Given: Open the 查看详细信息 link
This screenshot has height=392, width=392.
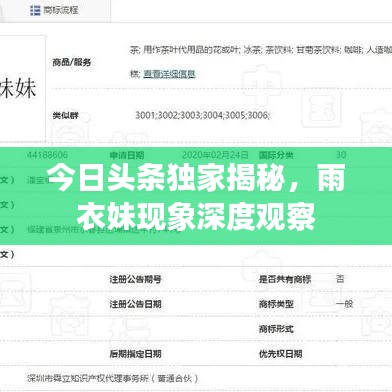Looking at the screenshot, I should 169,74.
